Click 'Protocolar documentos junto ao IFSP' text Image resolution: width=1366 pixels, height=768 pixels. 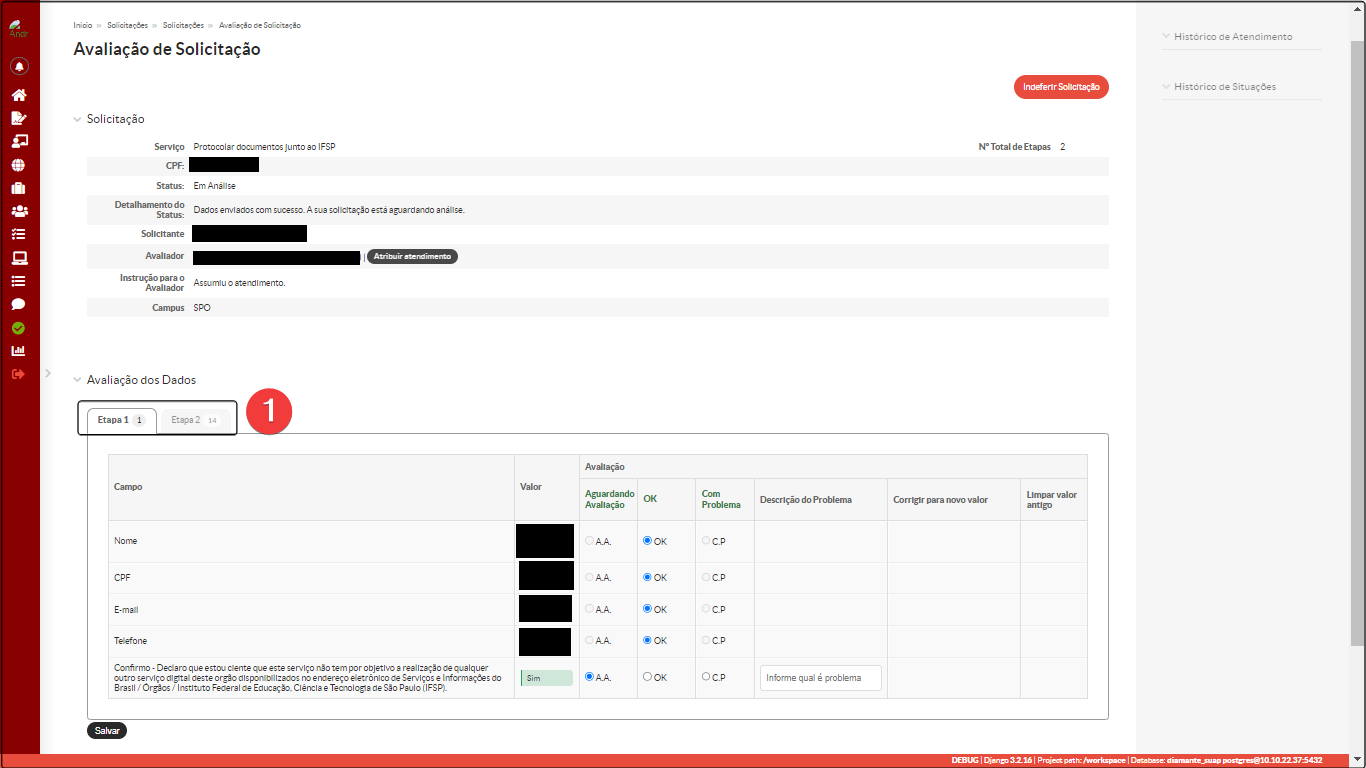[x=264, y=147]
